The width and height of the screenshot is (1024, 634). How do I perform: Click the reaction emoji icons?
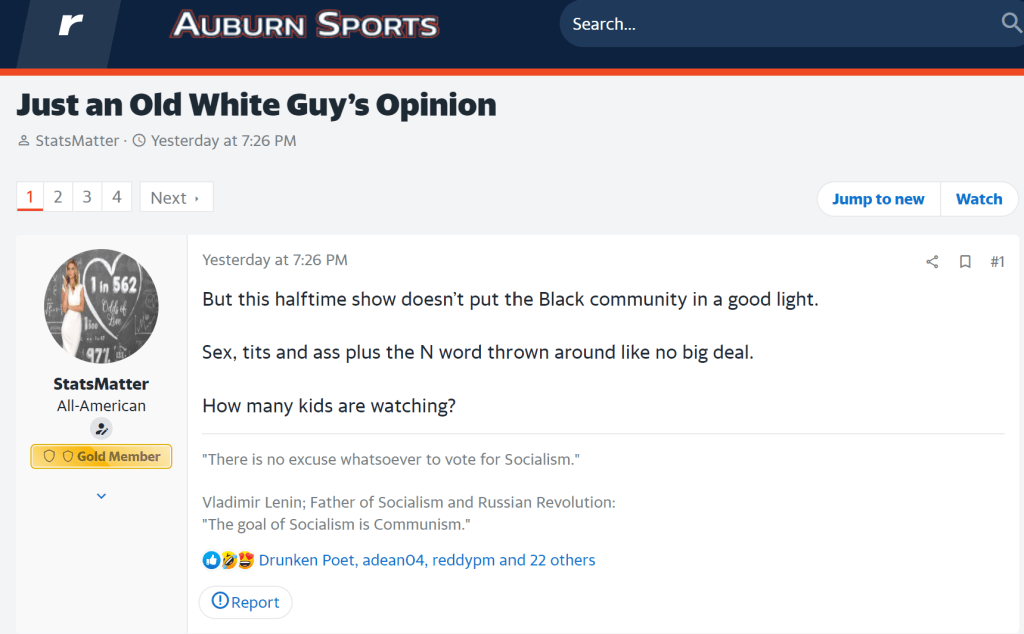click(x=228, y=560)
